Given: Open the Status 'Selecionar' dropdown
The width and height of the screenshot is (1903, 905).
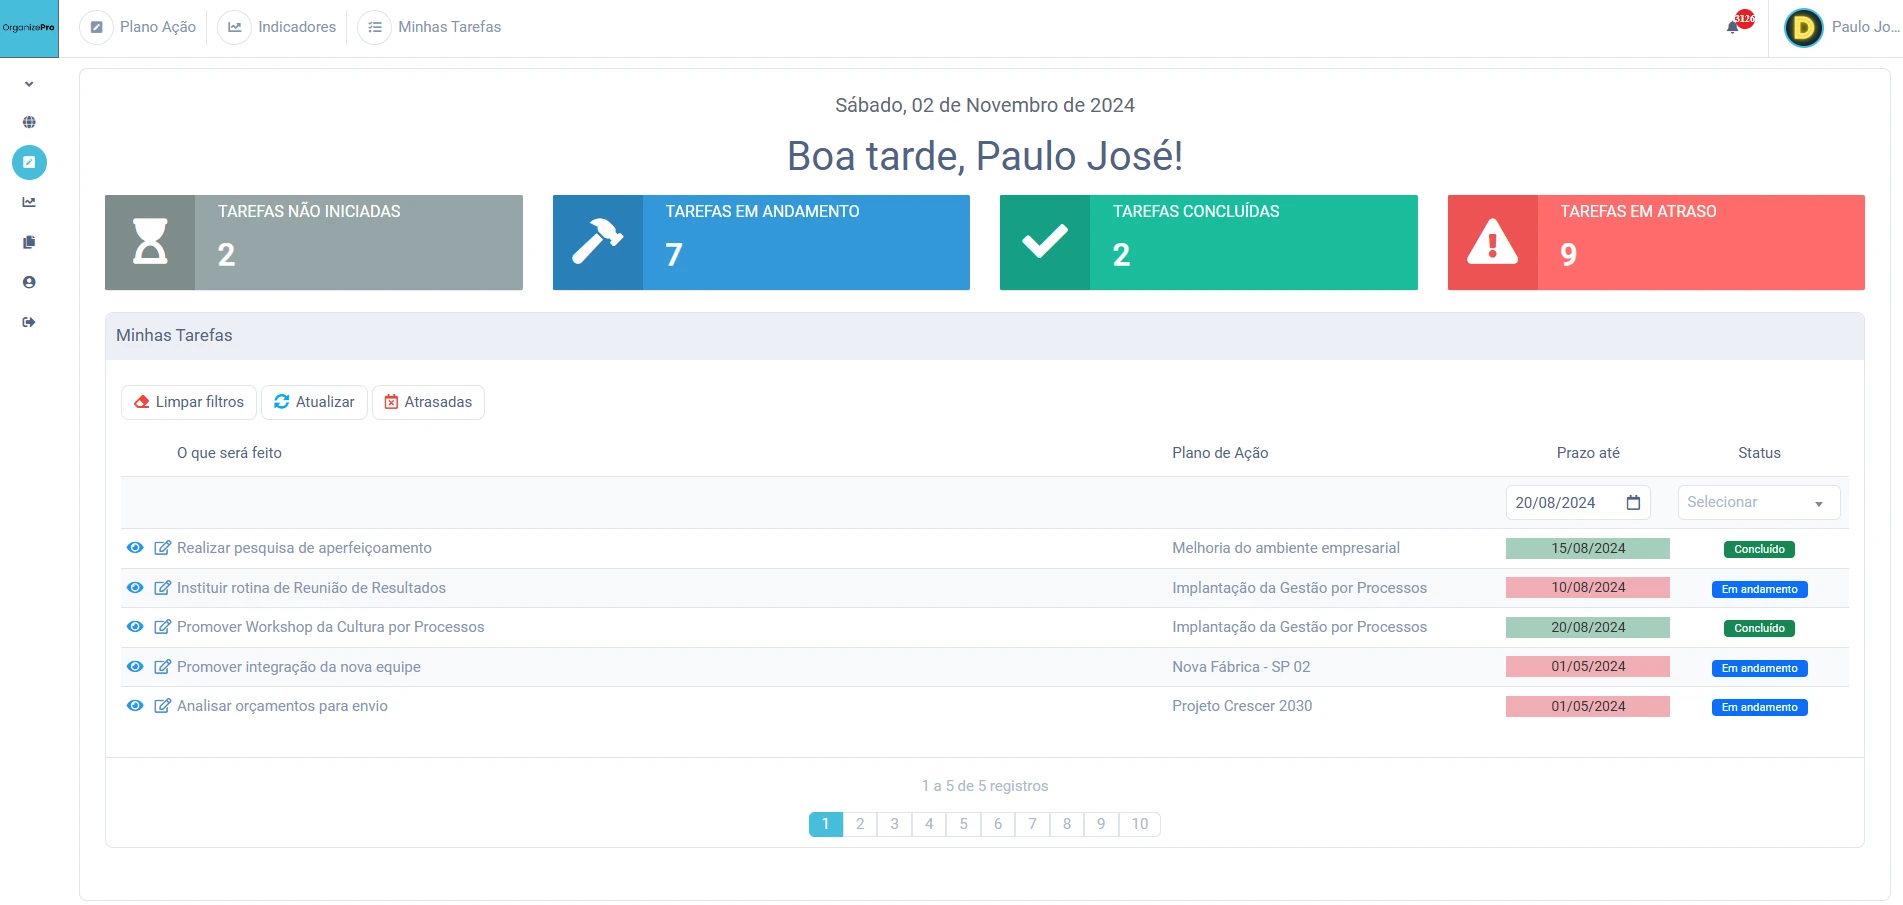Looking at the screenshot, I should 1758,502.
